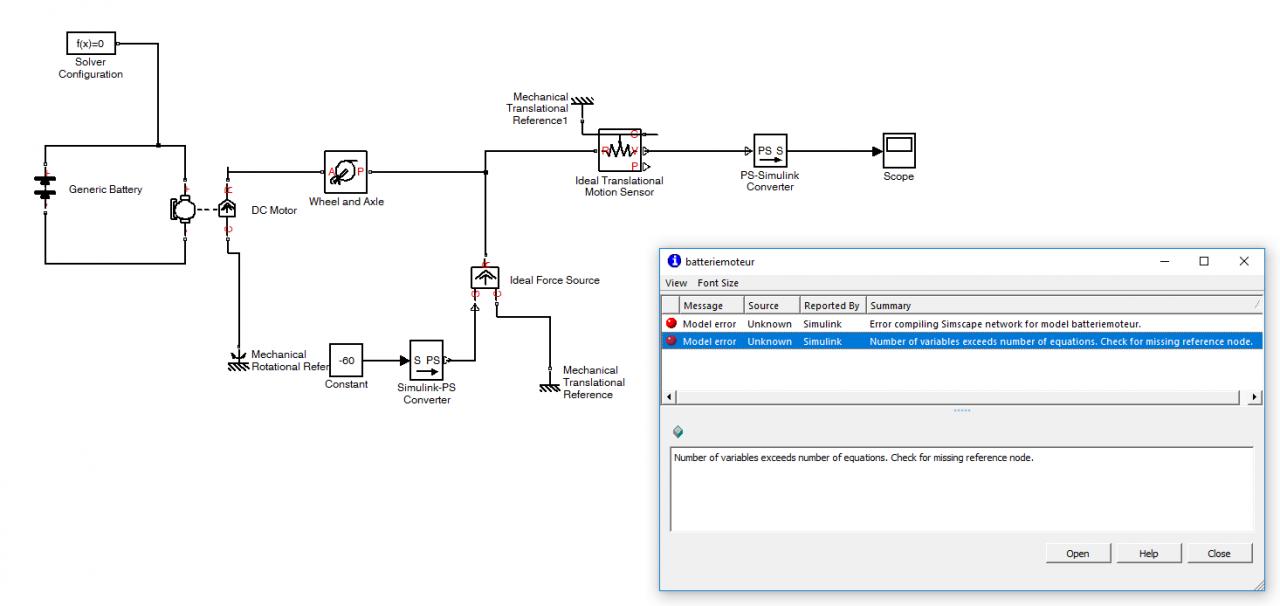Select the Solver Configuration block

[91, 43]
